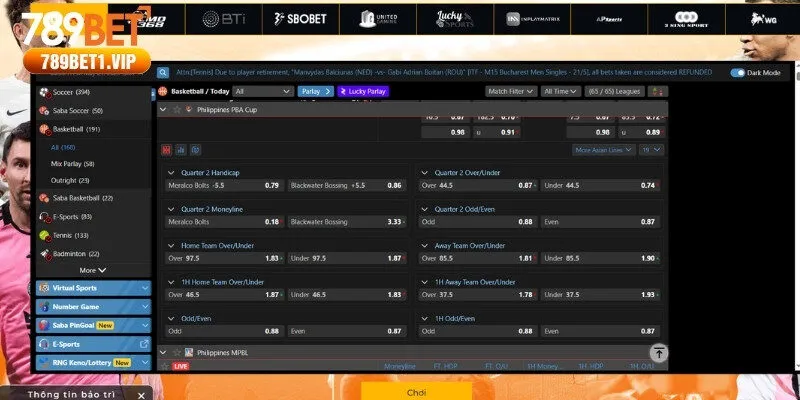Viewport: 800px width, 400px height.
Task: Expand the Number Game panel chevron
Action: (145, 307)
